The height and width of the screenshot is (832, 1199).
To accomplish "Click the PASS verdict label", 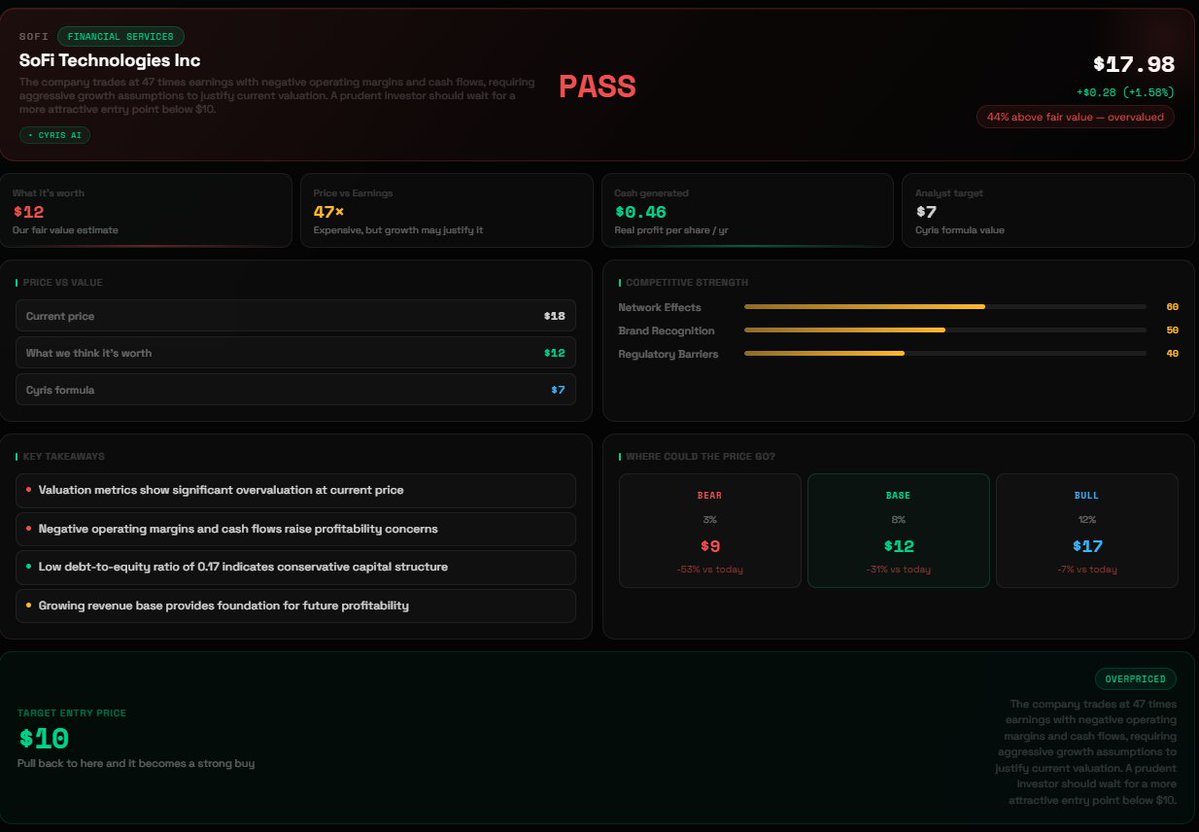I will pyautogui.click(x=597, y=86).
